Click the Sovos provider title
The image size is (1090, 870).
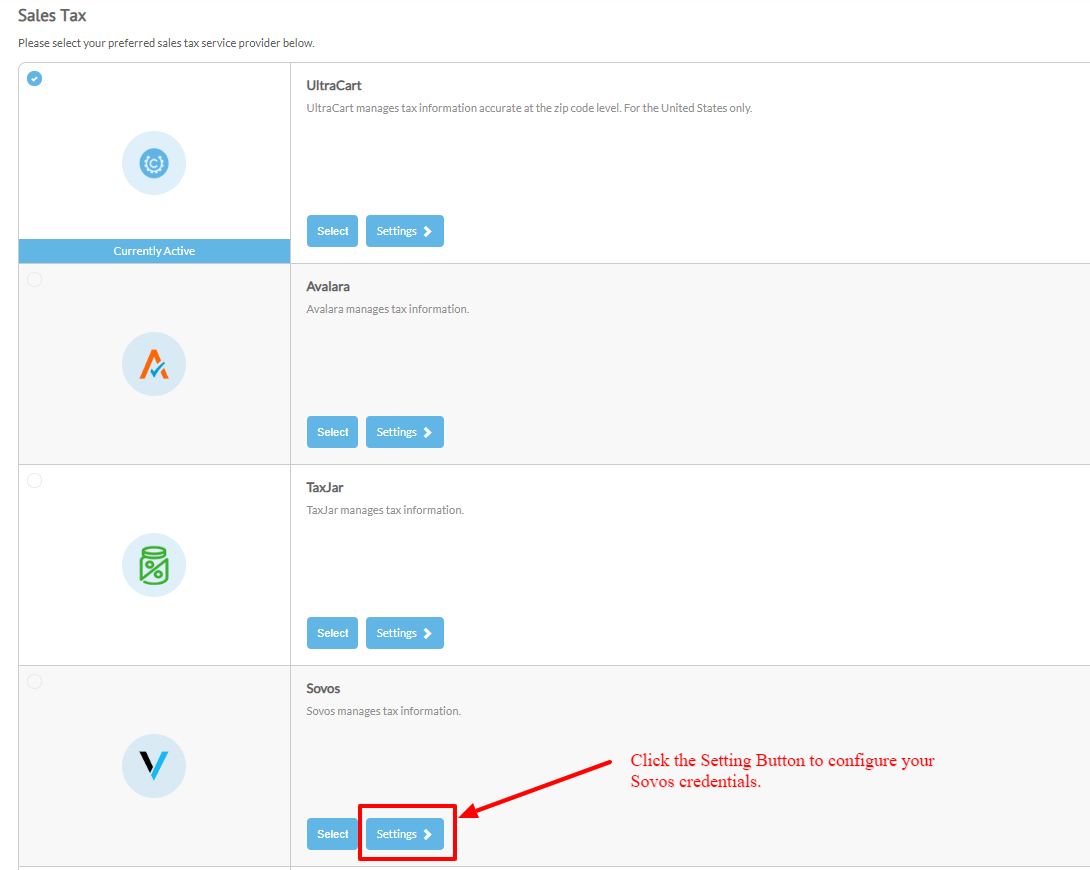point(323,689)
